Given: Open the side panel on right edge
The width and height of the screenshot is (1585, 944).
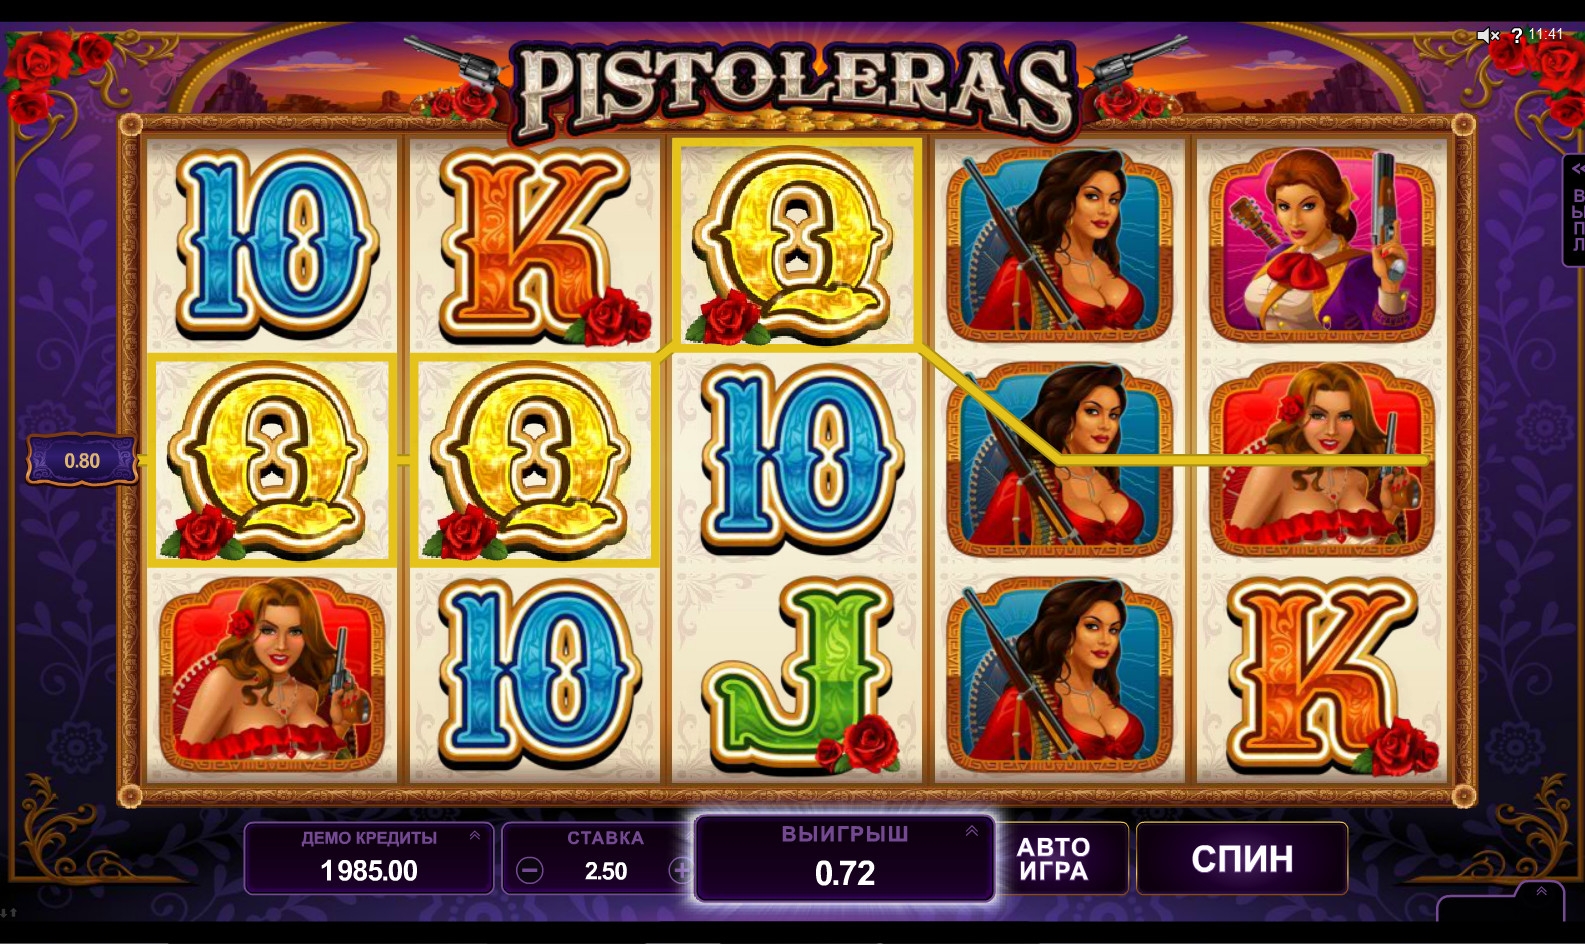Looking at the screenshot, I should pos(1574,210).
